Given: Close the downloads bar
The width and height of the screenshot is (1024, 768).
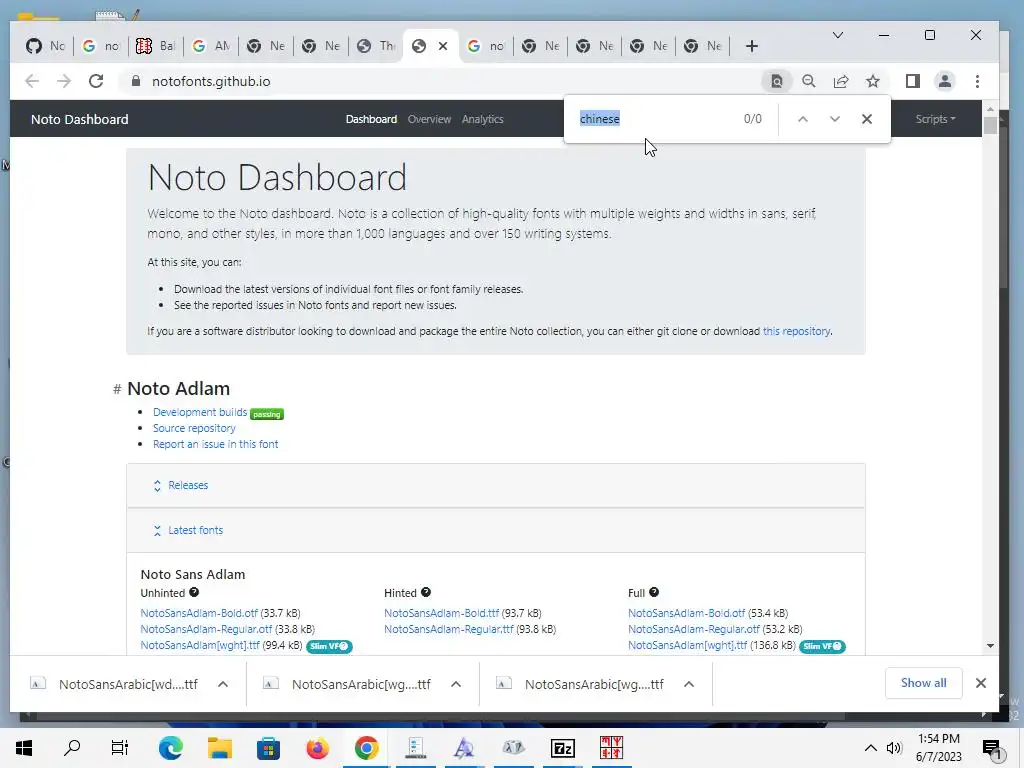Looking at the screenshot, I should coord(980,683).
